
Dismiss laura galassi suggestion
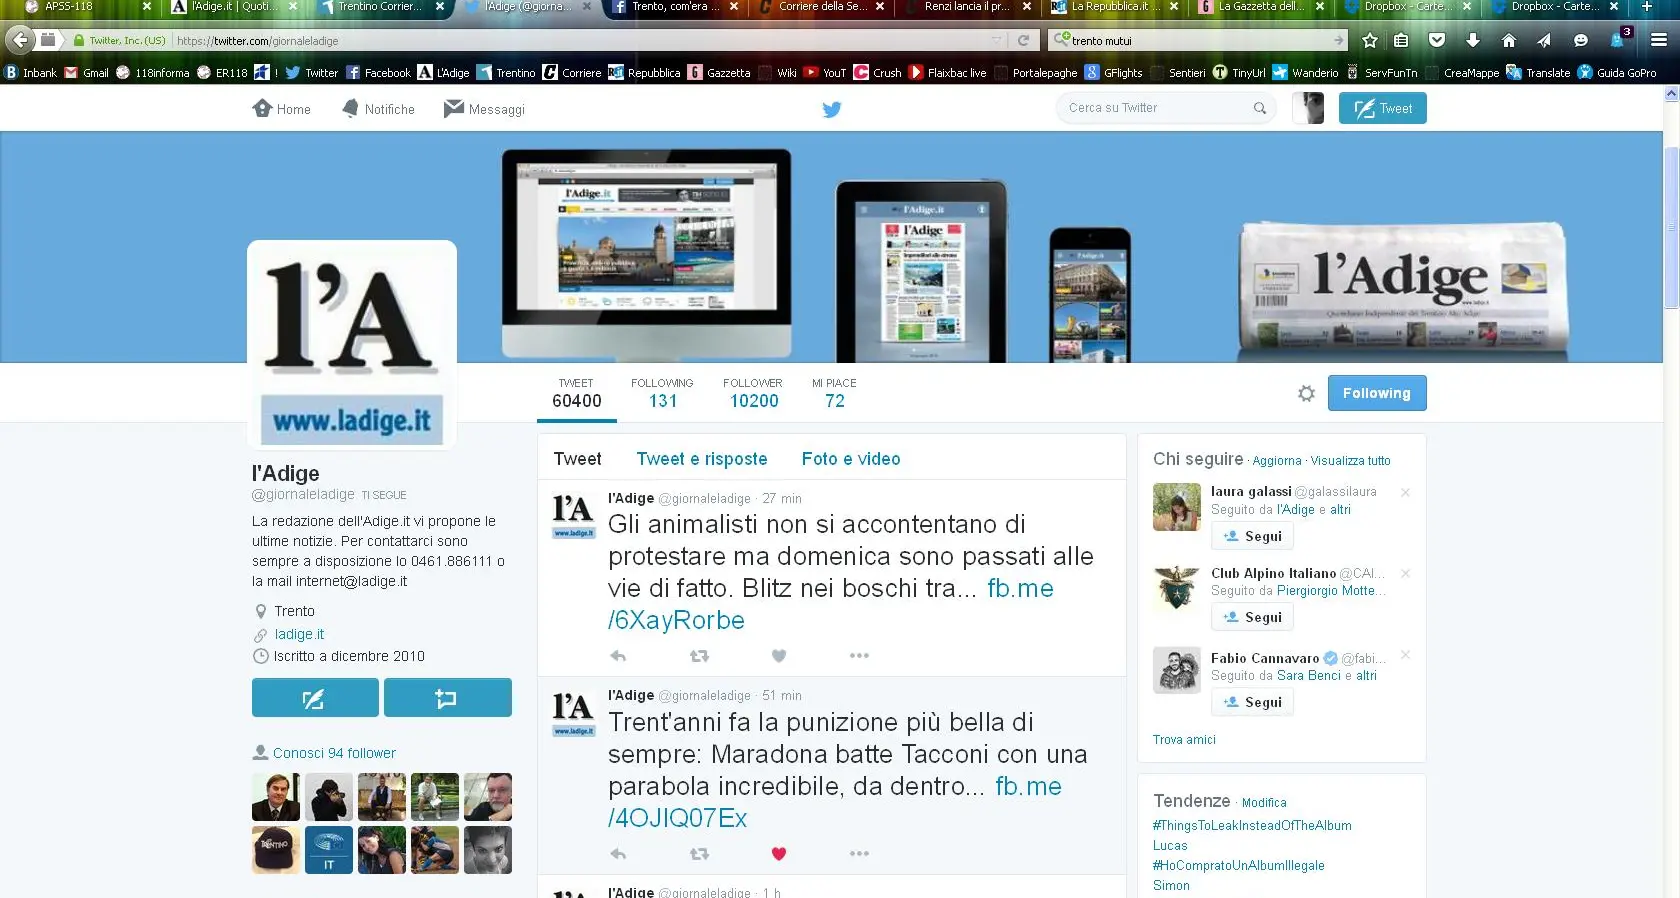click(1405, 492)
